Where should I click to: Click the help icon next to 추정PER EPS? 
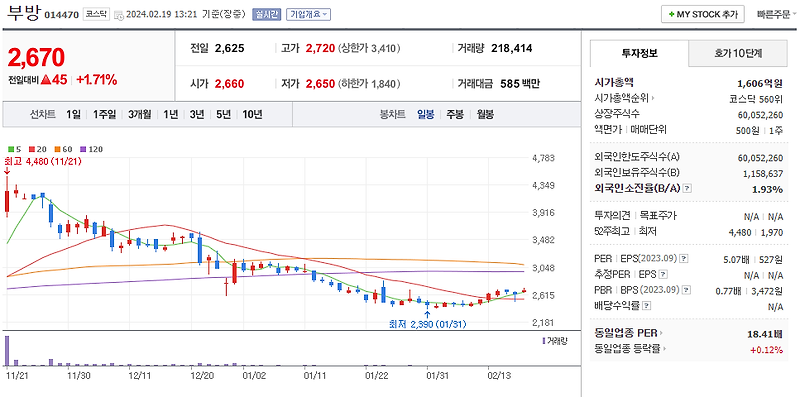pos(663,275)
